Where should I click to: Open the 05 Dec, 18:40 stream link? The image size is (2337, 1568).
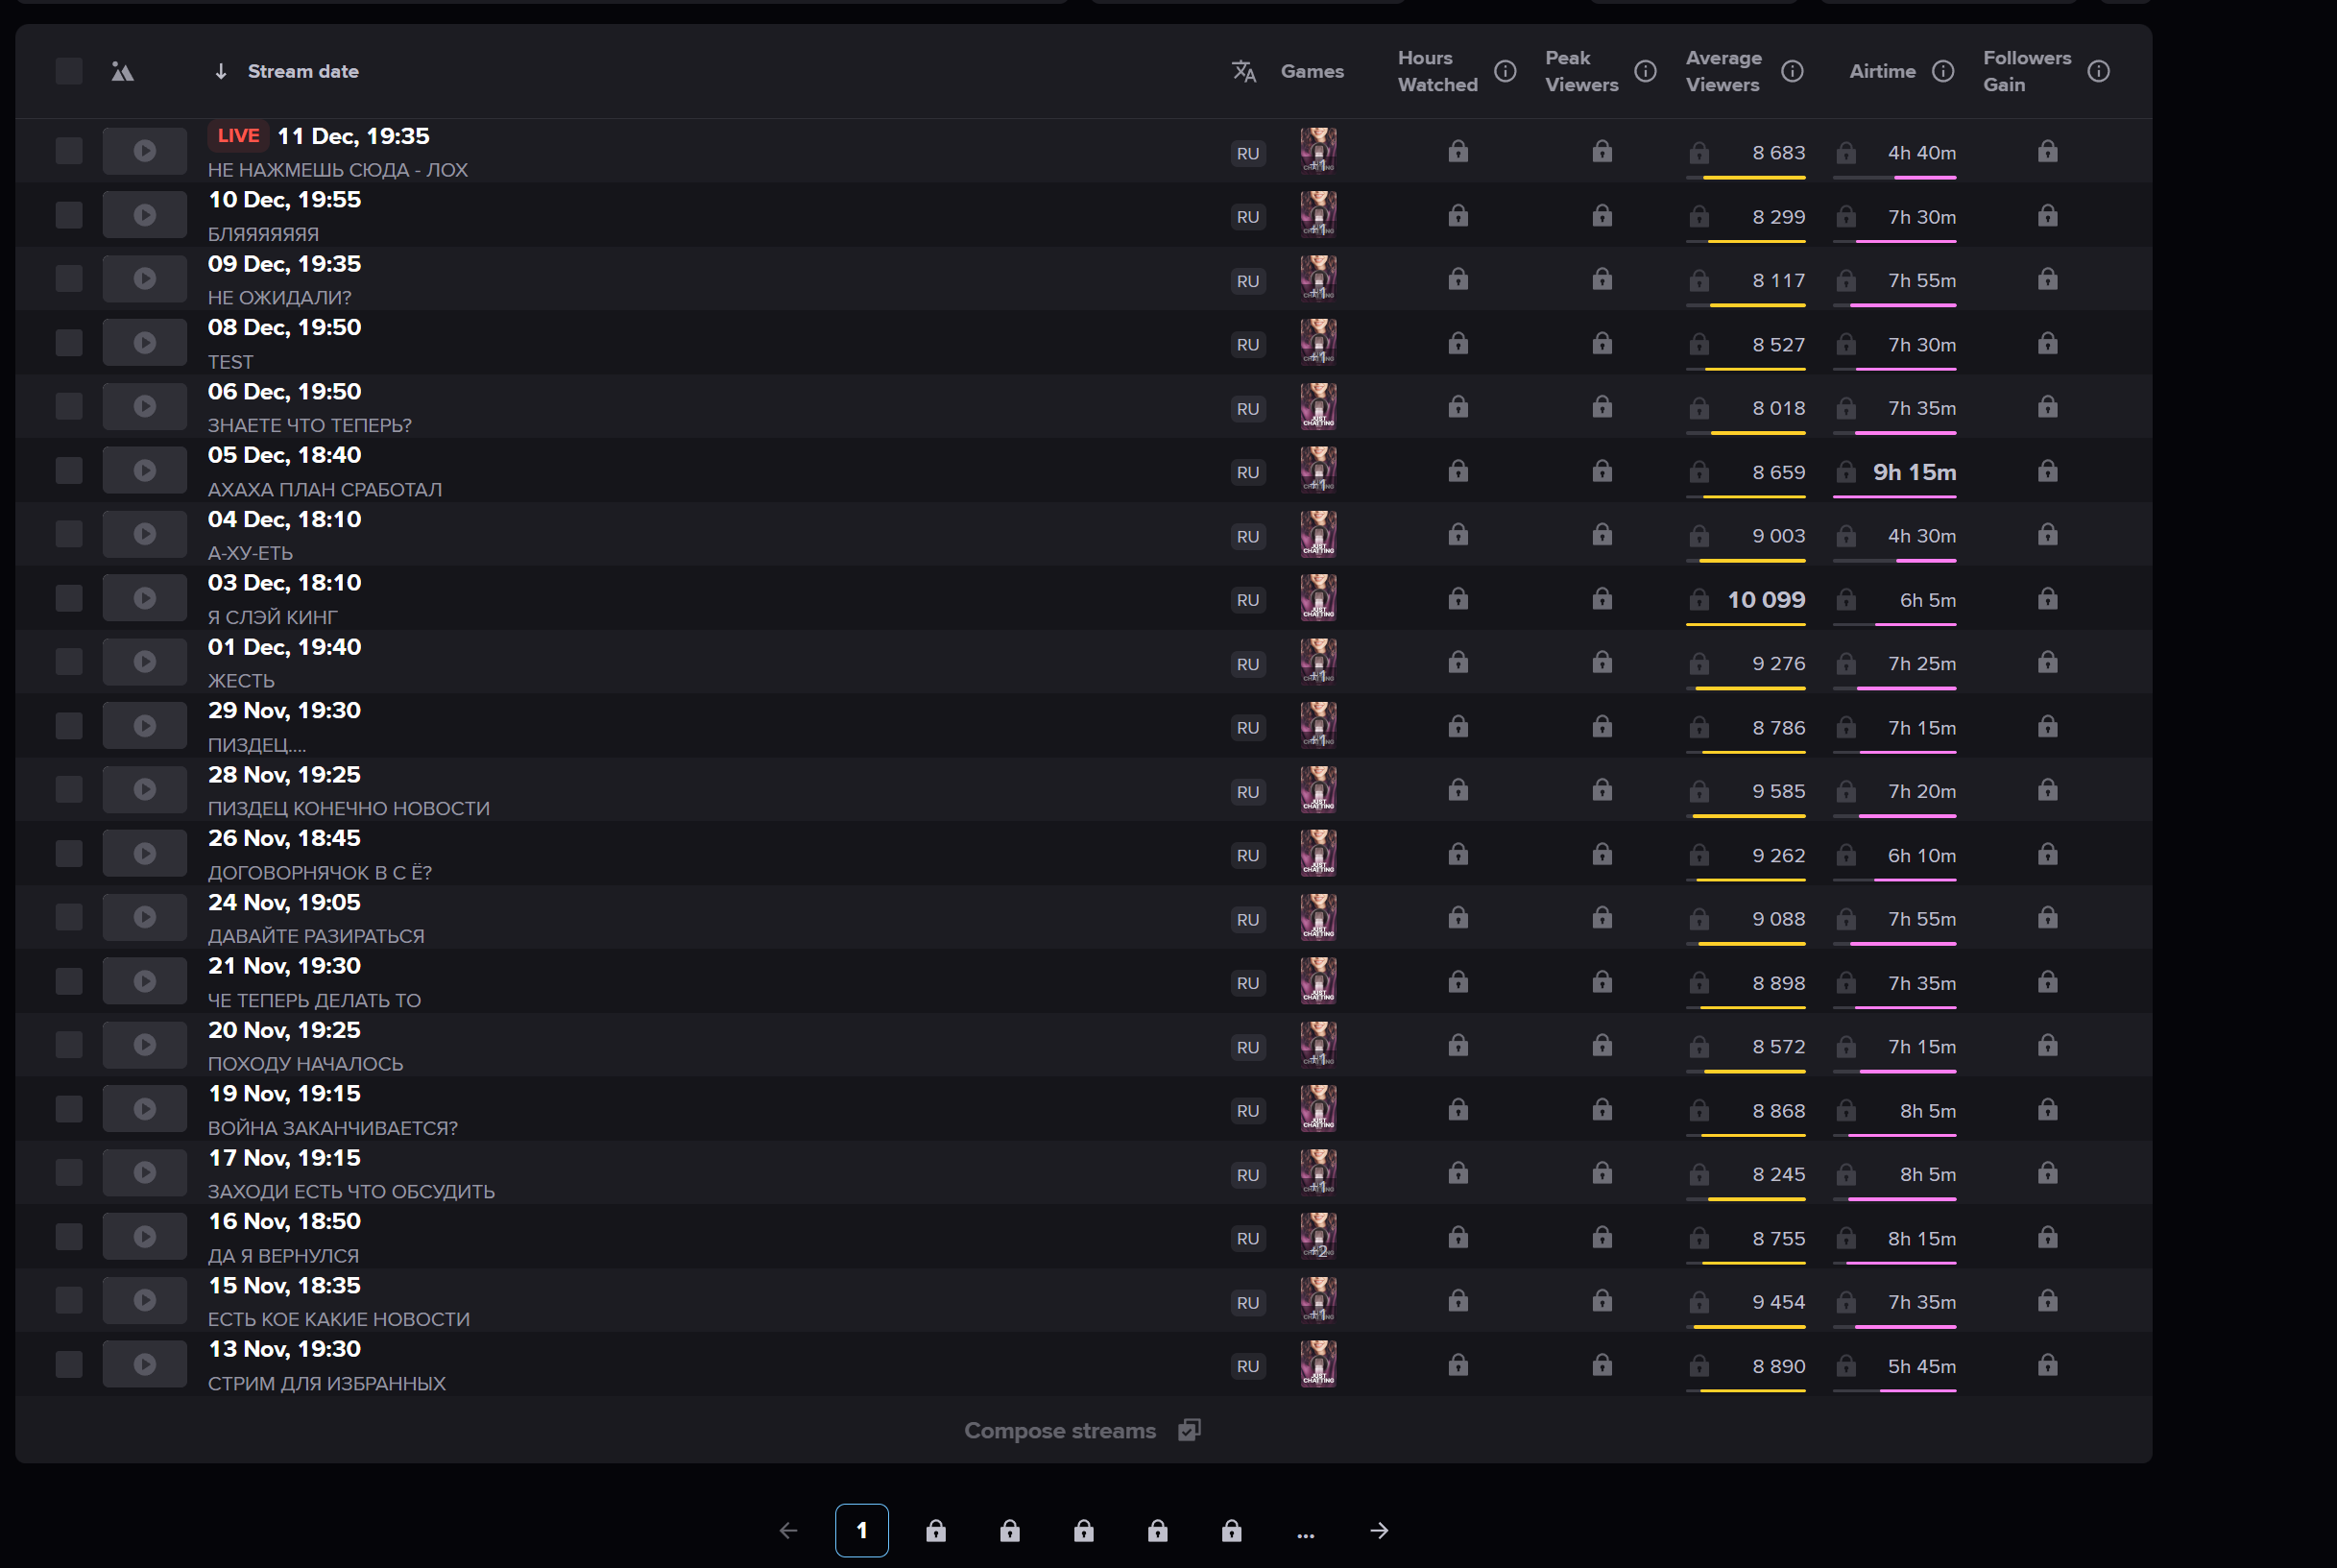(284, 455)
